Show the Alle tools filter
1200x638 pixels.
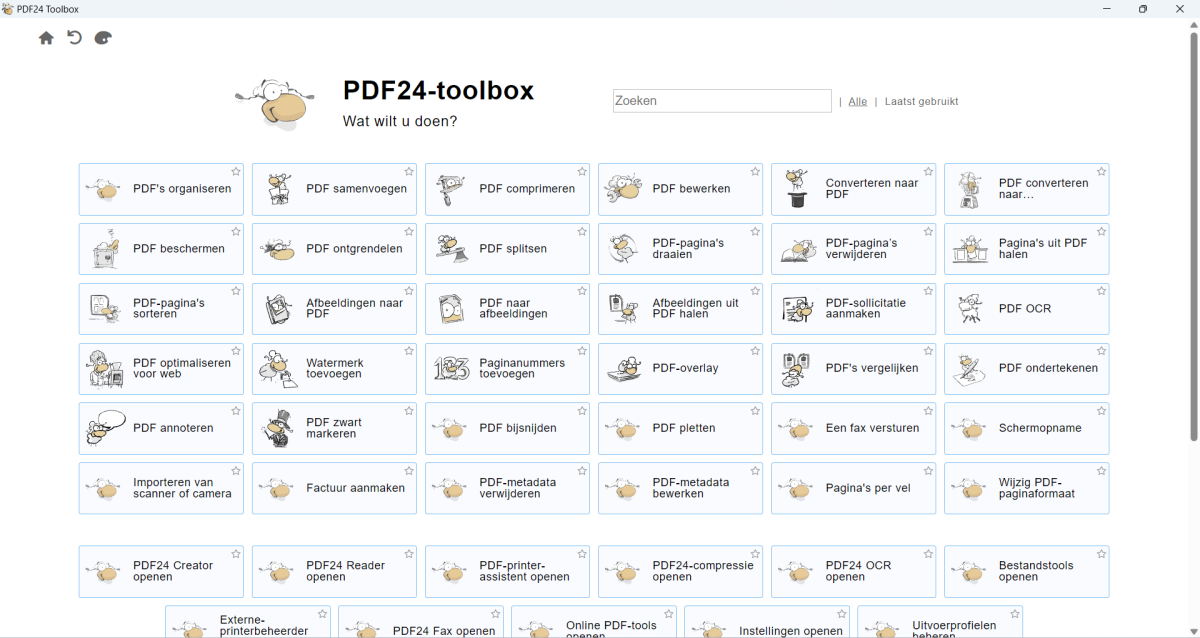coord(858,101)
